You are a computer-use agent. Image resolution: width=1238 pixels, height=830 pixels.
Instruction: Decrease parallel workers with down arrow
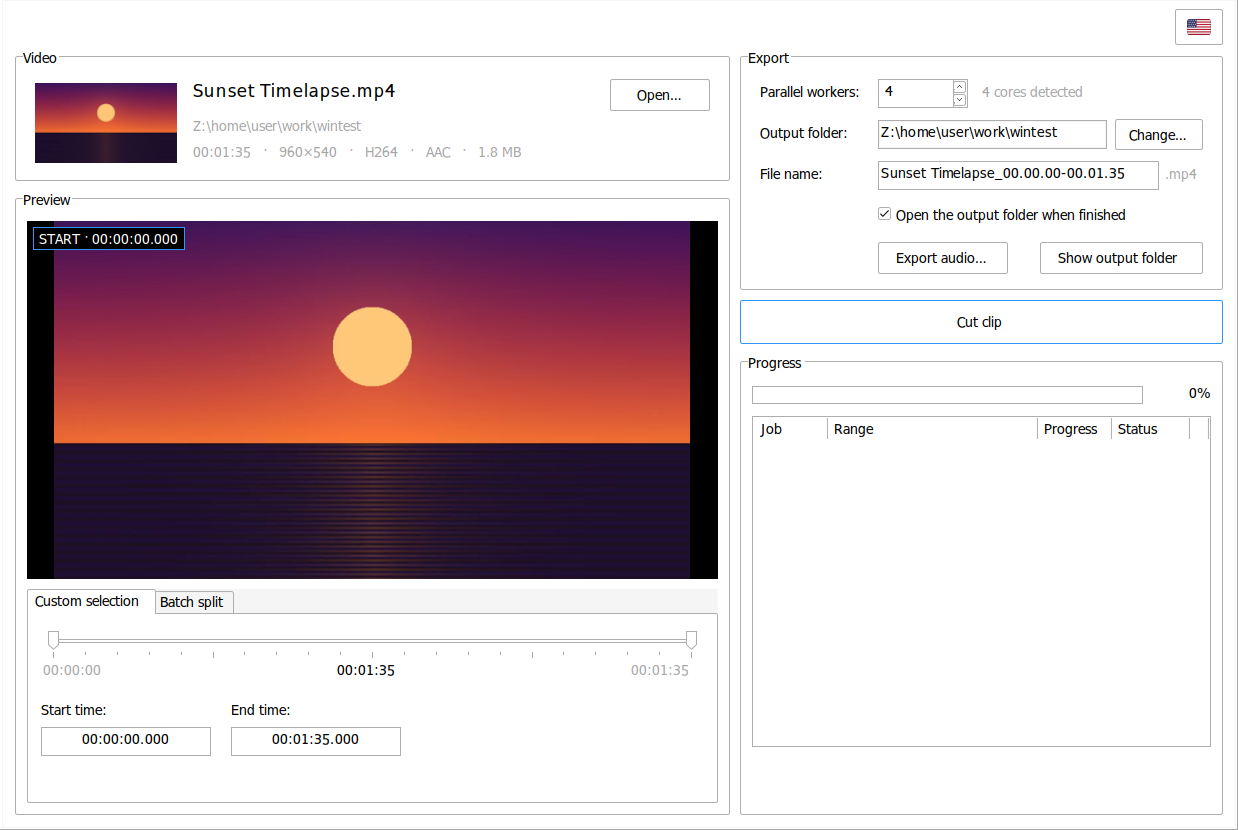pyautogui.click(x=960, y=100)
